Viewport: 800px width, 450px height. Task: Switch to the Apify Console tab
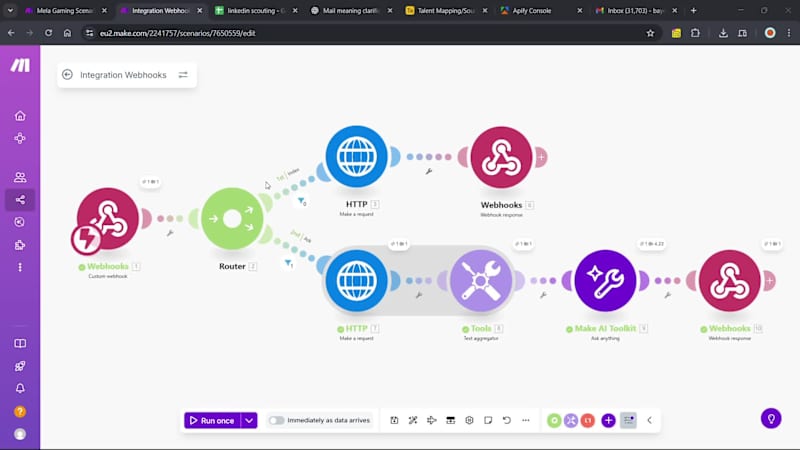(541, 10)
